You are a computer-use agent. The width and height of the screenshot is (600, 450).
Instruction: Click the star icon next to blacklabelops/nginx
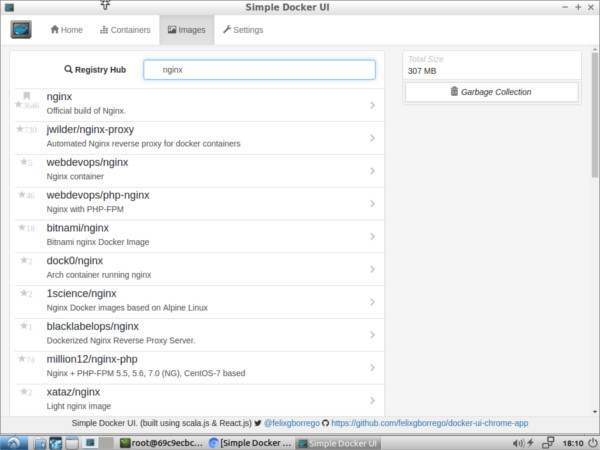point(24,326)
